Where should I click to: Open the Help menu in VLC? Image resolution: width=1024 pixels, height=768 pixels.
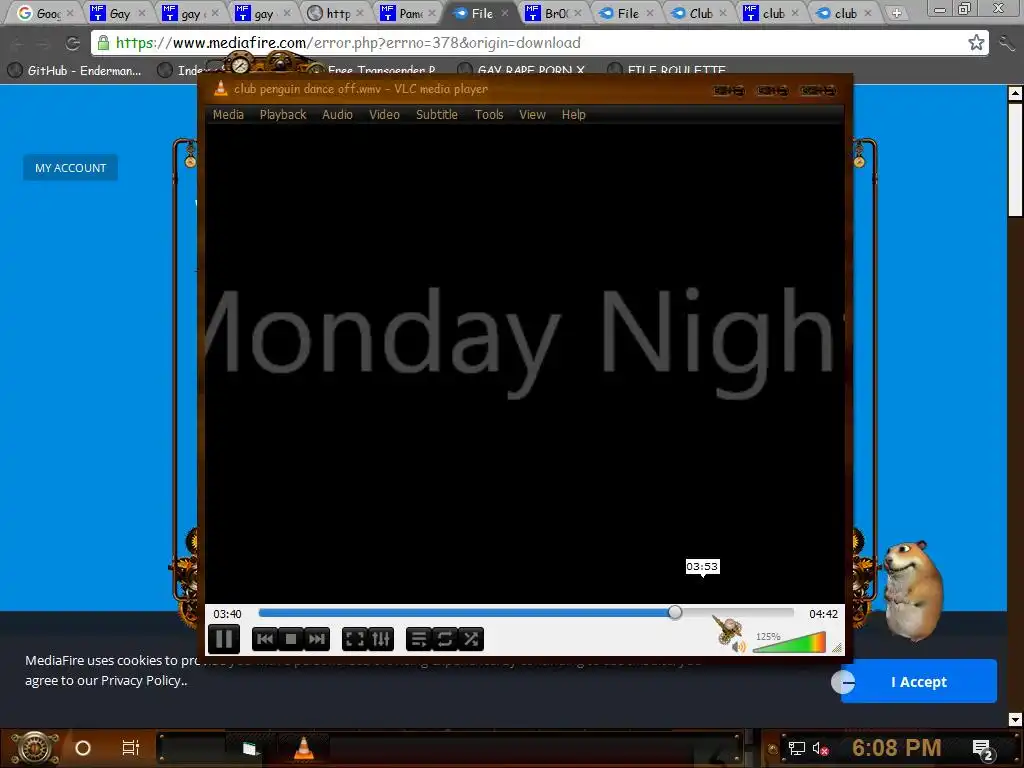[573, 114]
